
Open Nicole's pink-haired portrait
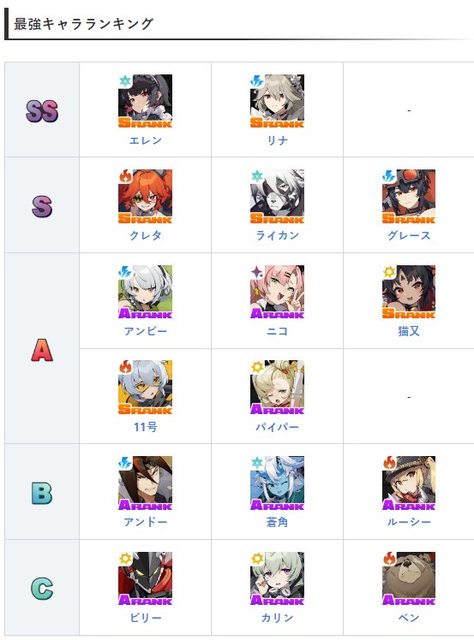pyautogui.click(x=277, y=292)
